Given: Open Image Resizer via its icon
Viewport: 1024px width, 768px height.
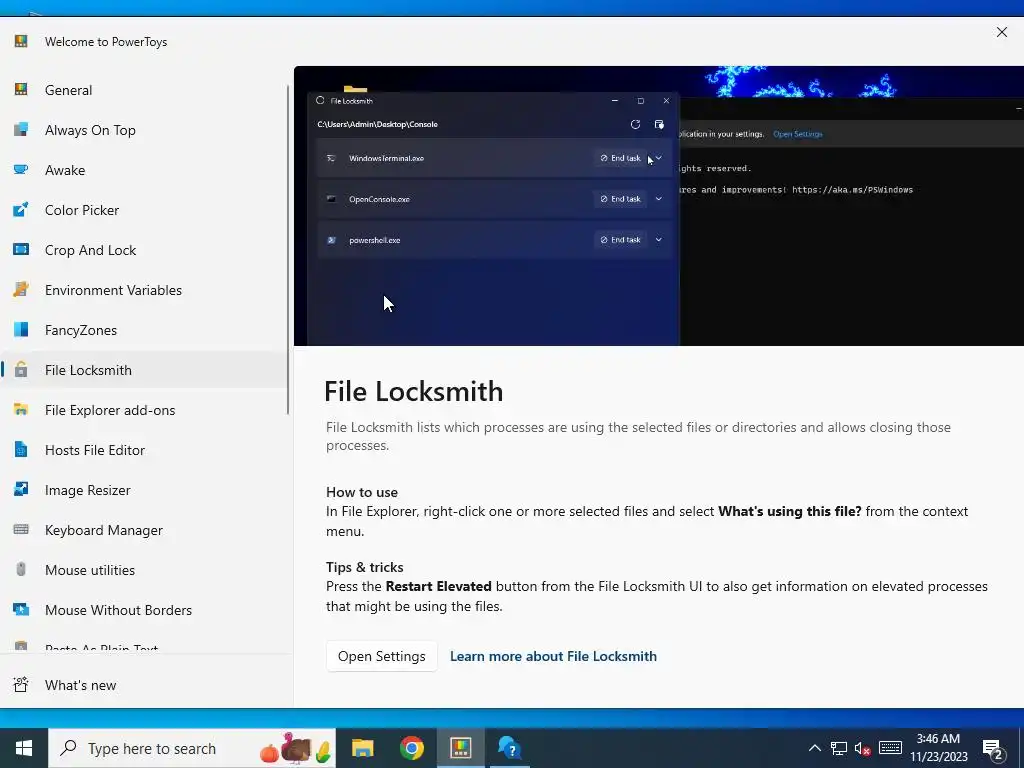Looking at the screenshot, I should (21, 489).
